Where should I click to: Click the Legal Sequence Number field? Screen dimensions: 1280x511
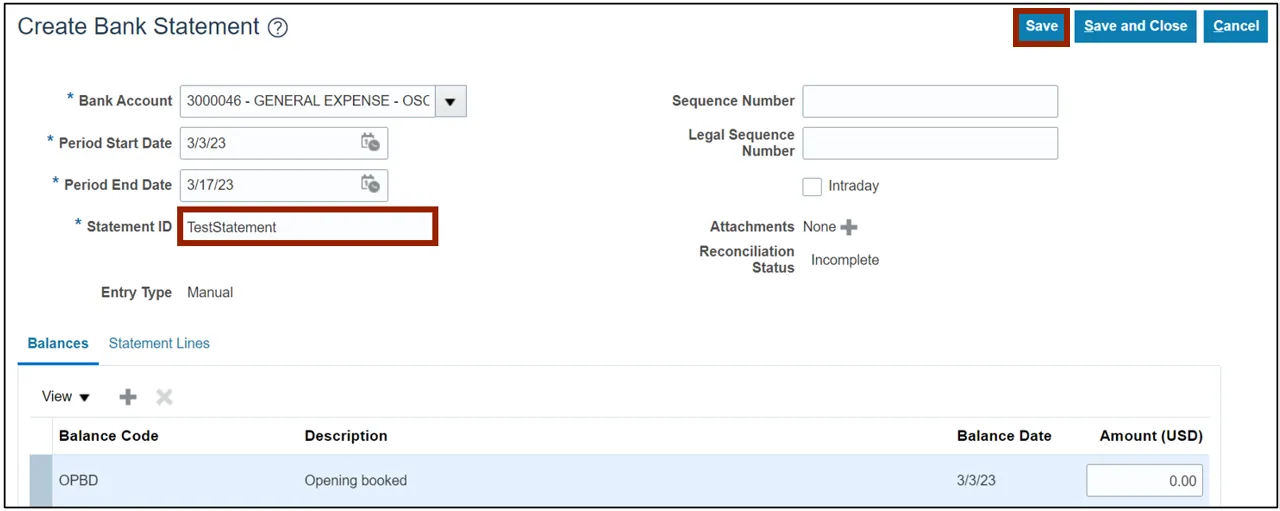930,143
